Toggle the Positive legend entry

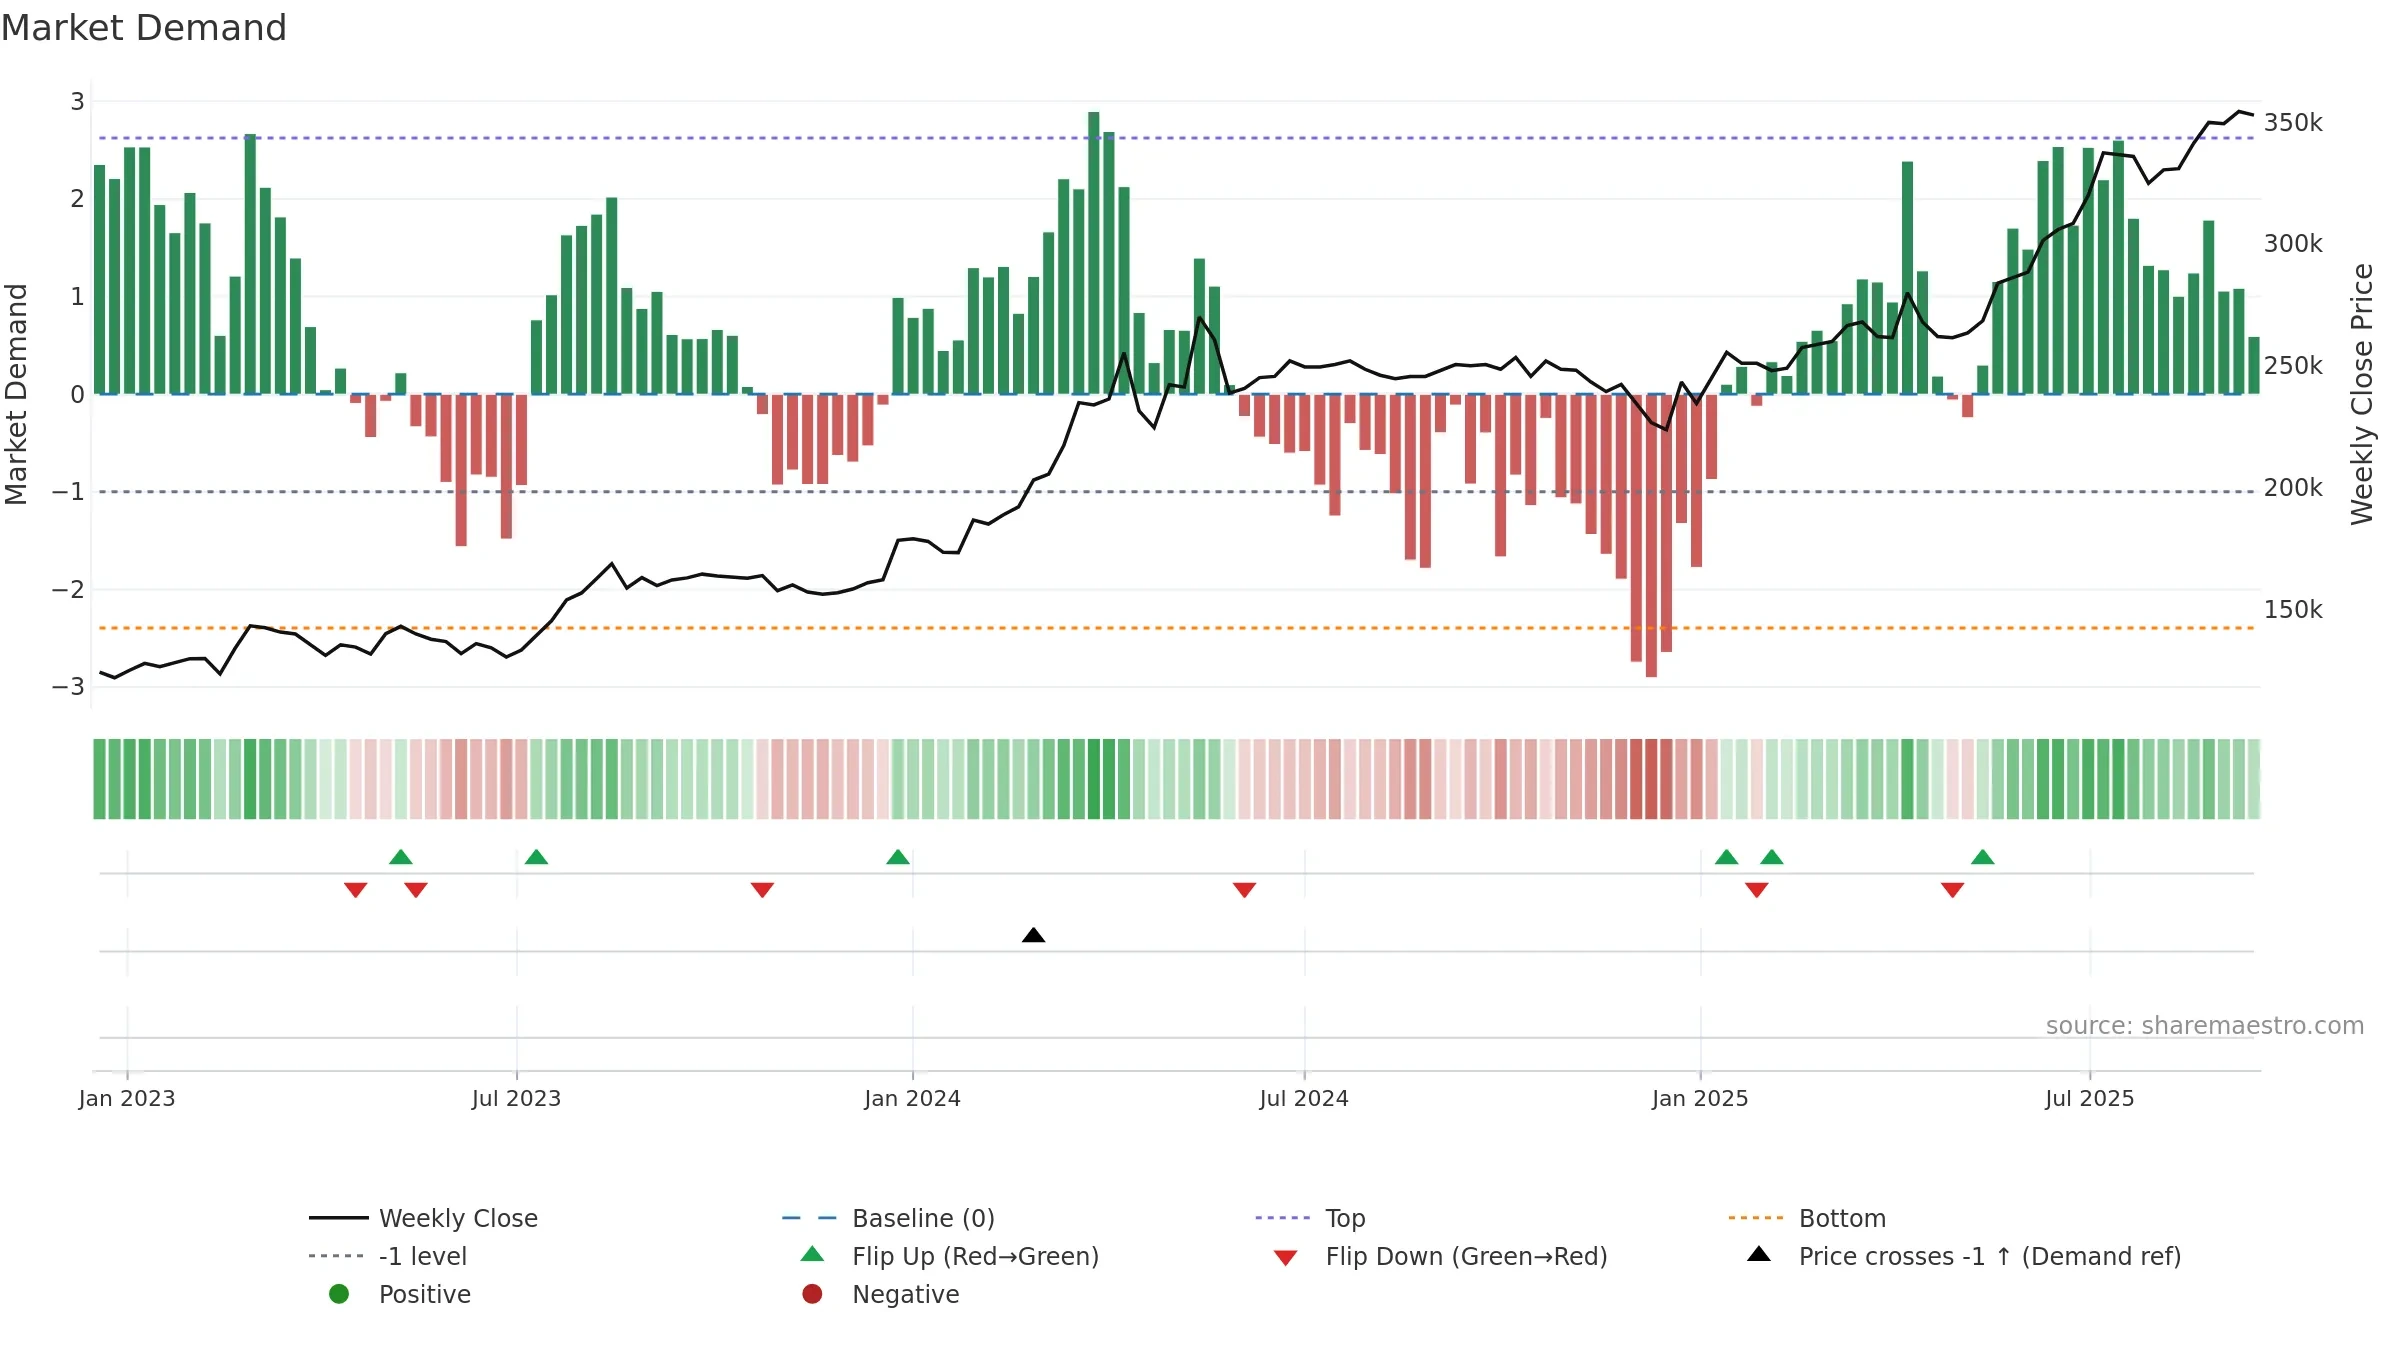[400, 1294]
